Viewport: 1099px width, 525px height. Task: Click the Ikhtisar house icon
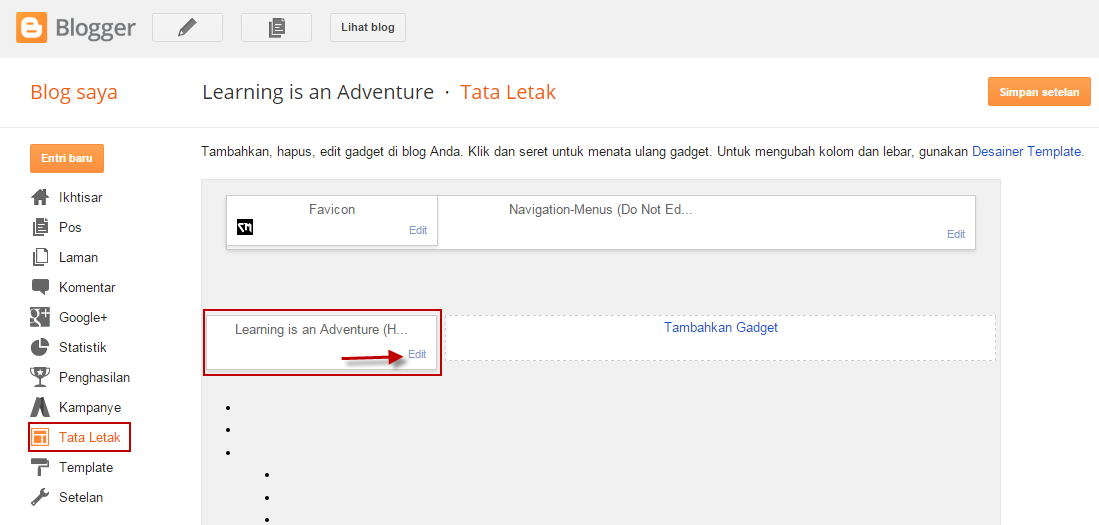40,197
